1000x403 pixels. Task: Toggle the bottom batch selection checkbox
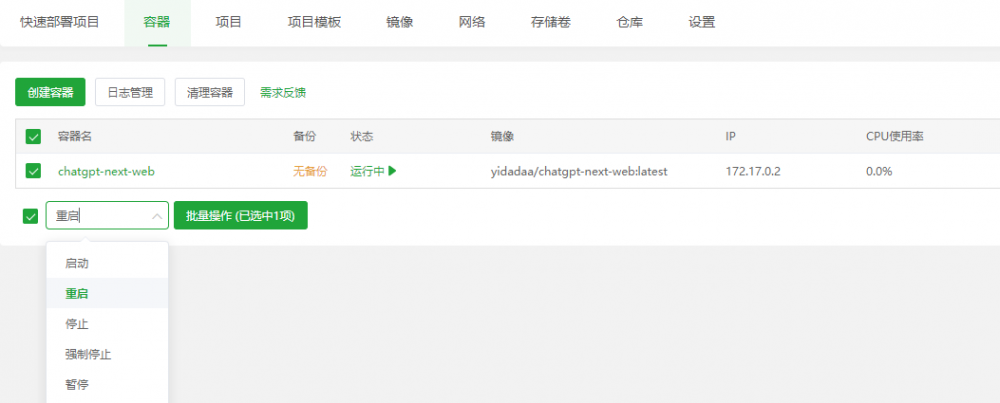pyautogui.click(x=30, y=216)
